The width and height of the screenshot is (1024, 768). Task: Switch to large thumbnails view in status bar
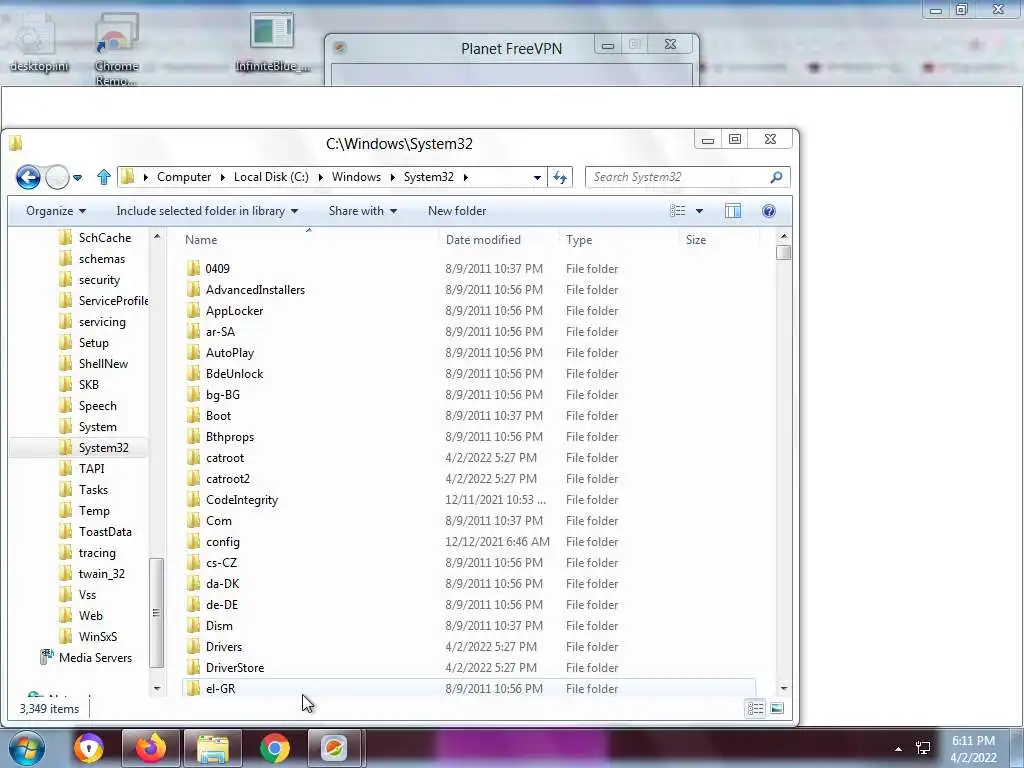coord(776,709)
